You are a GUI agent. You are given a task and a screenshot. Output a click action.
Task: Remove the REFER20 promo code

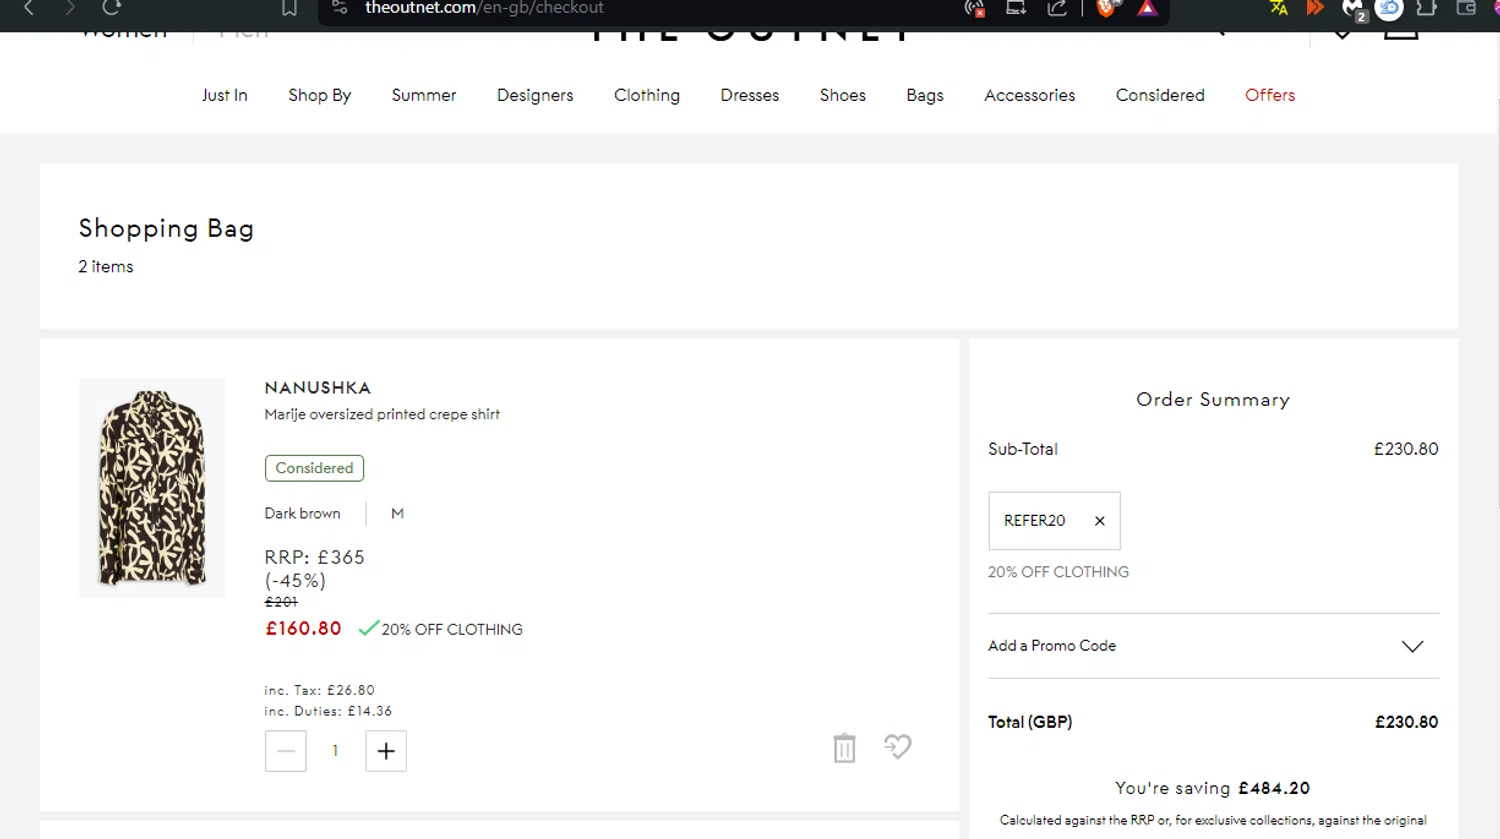1100,521
